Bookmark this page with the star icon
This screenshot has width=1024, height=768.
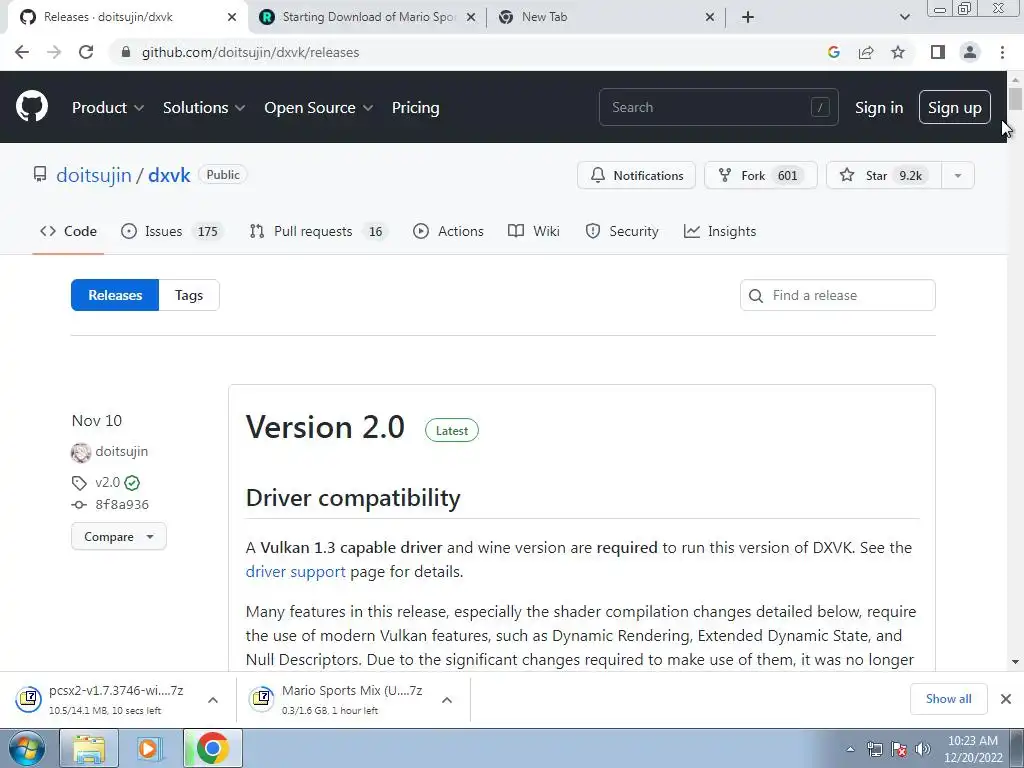point(898,52)
